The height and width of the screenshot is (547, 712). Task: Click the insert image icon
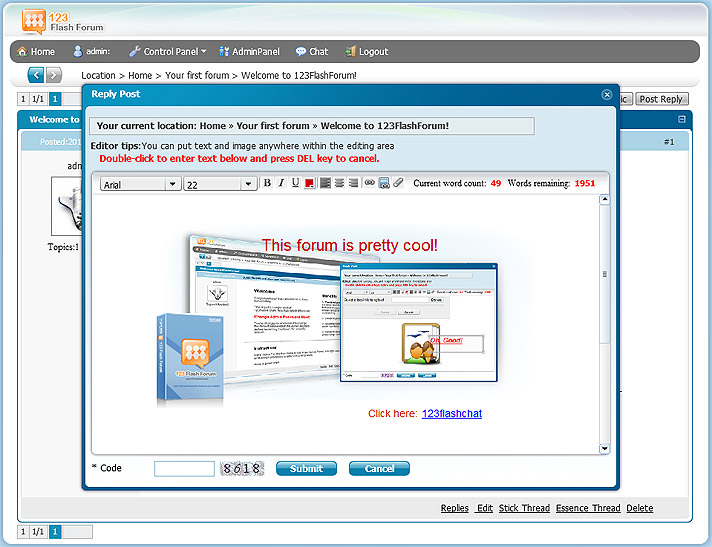[x=383, y=183]
